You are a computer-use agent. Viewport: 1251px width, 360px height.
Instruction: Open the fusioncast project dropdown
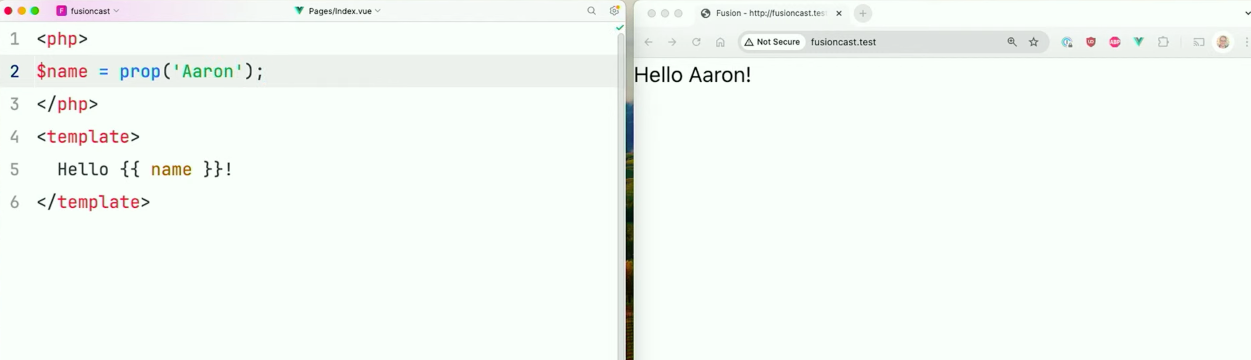tap(88, 11)
